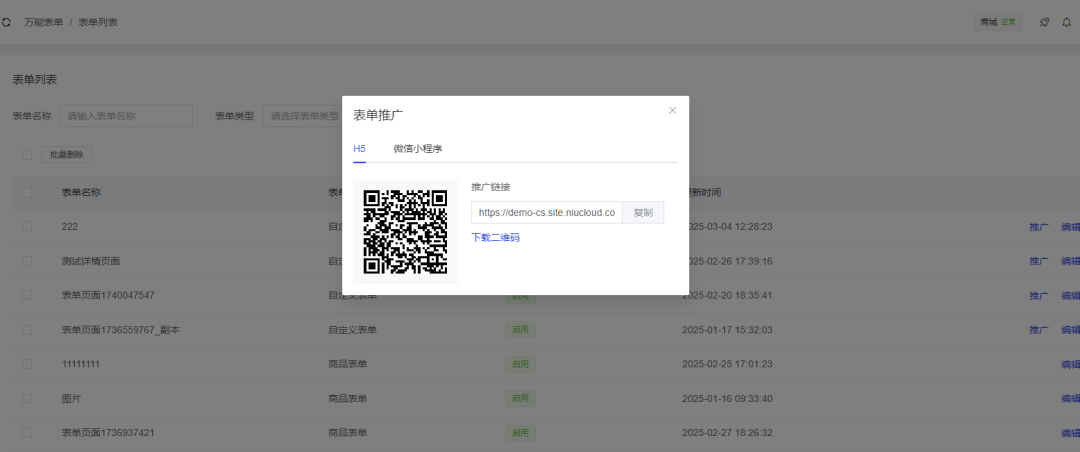Click the timestamp 2025-01-17 15:32:03
Screen dimensions: 1080x452
[x=727, y=330]
